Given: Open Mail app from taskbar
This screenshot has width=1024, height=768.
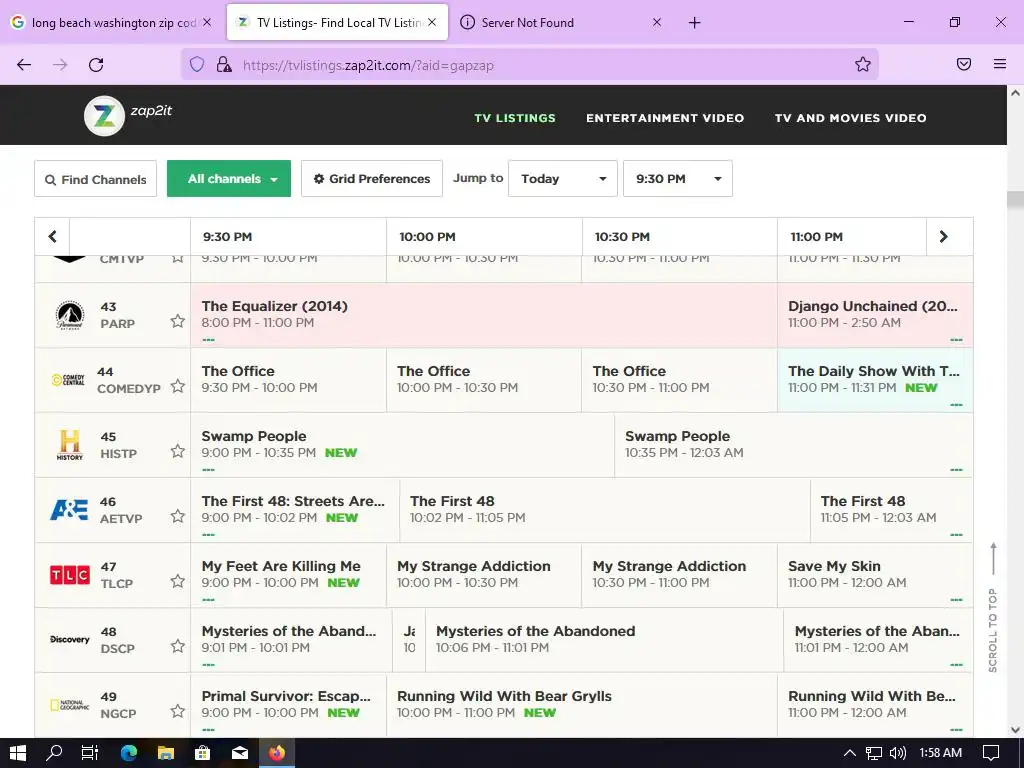Looking at the screenshot, I should (x=240, y=753).
